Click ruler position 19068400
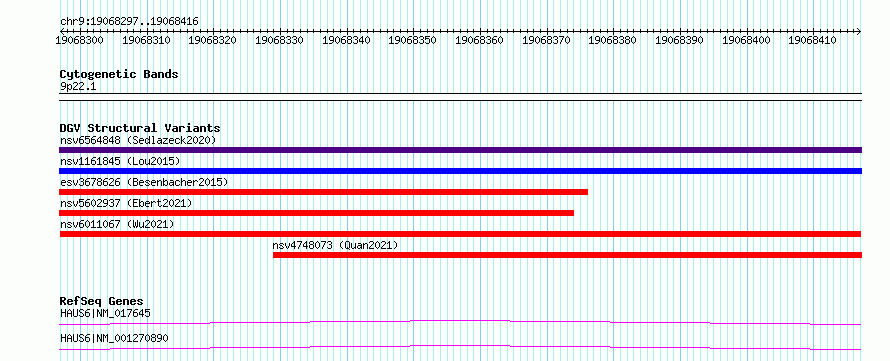Image resolution: width=890 pixels, height=361 pixels. point(745,40)
